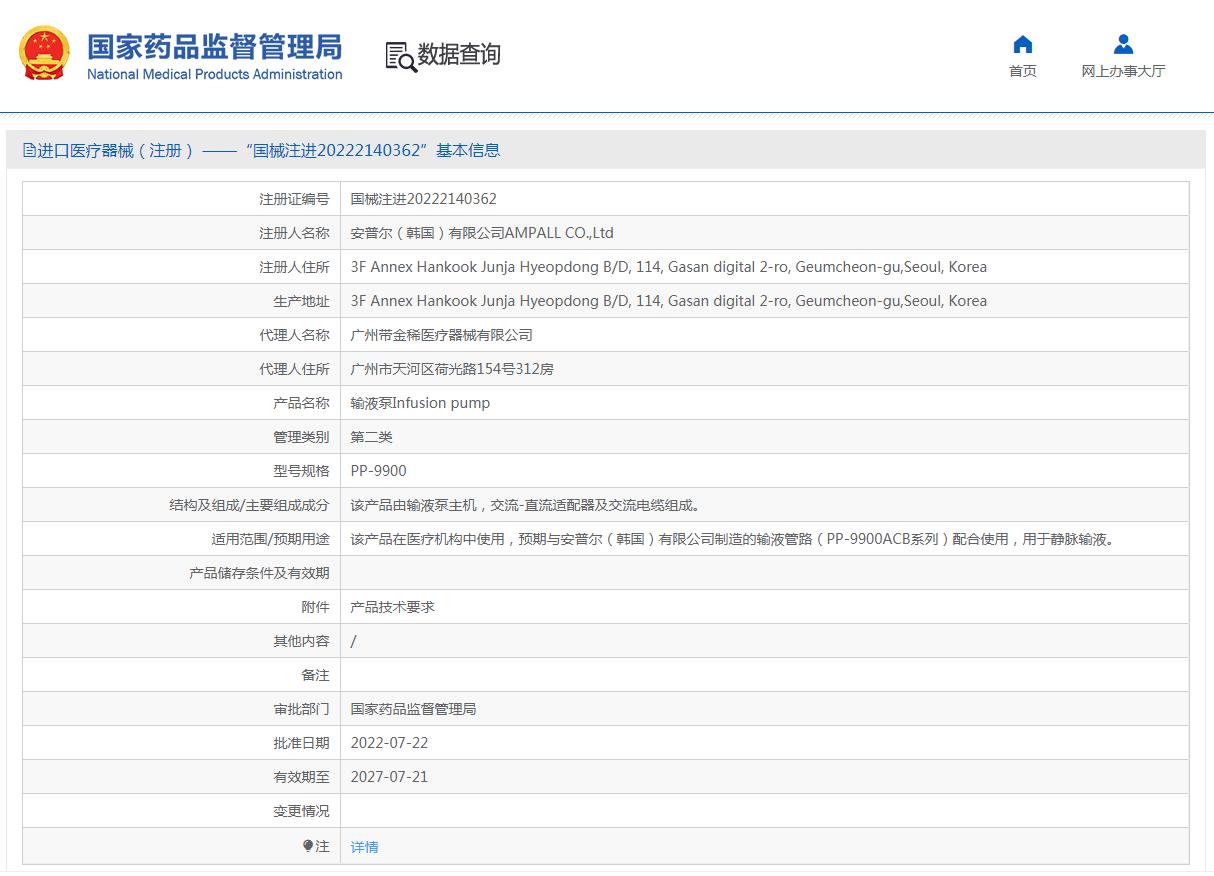Open 数据查询 via its magnifier document icon
This screenshot has height=876, width=1214.
coord(401,56)
